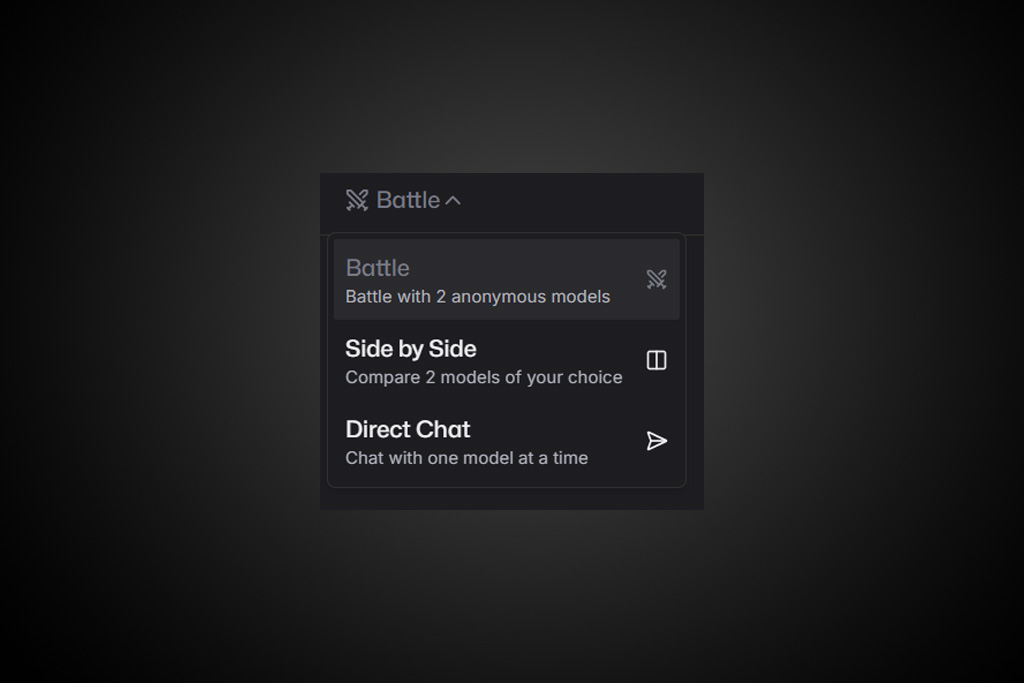Click the dark strip beneath the dropdown list
The width and height of the screenshot is (1024, 683).
click(x=512, y=499)
